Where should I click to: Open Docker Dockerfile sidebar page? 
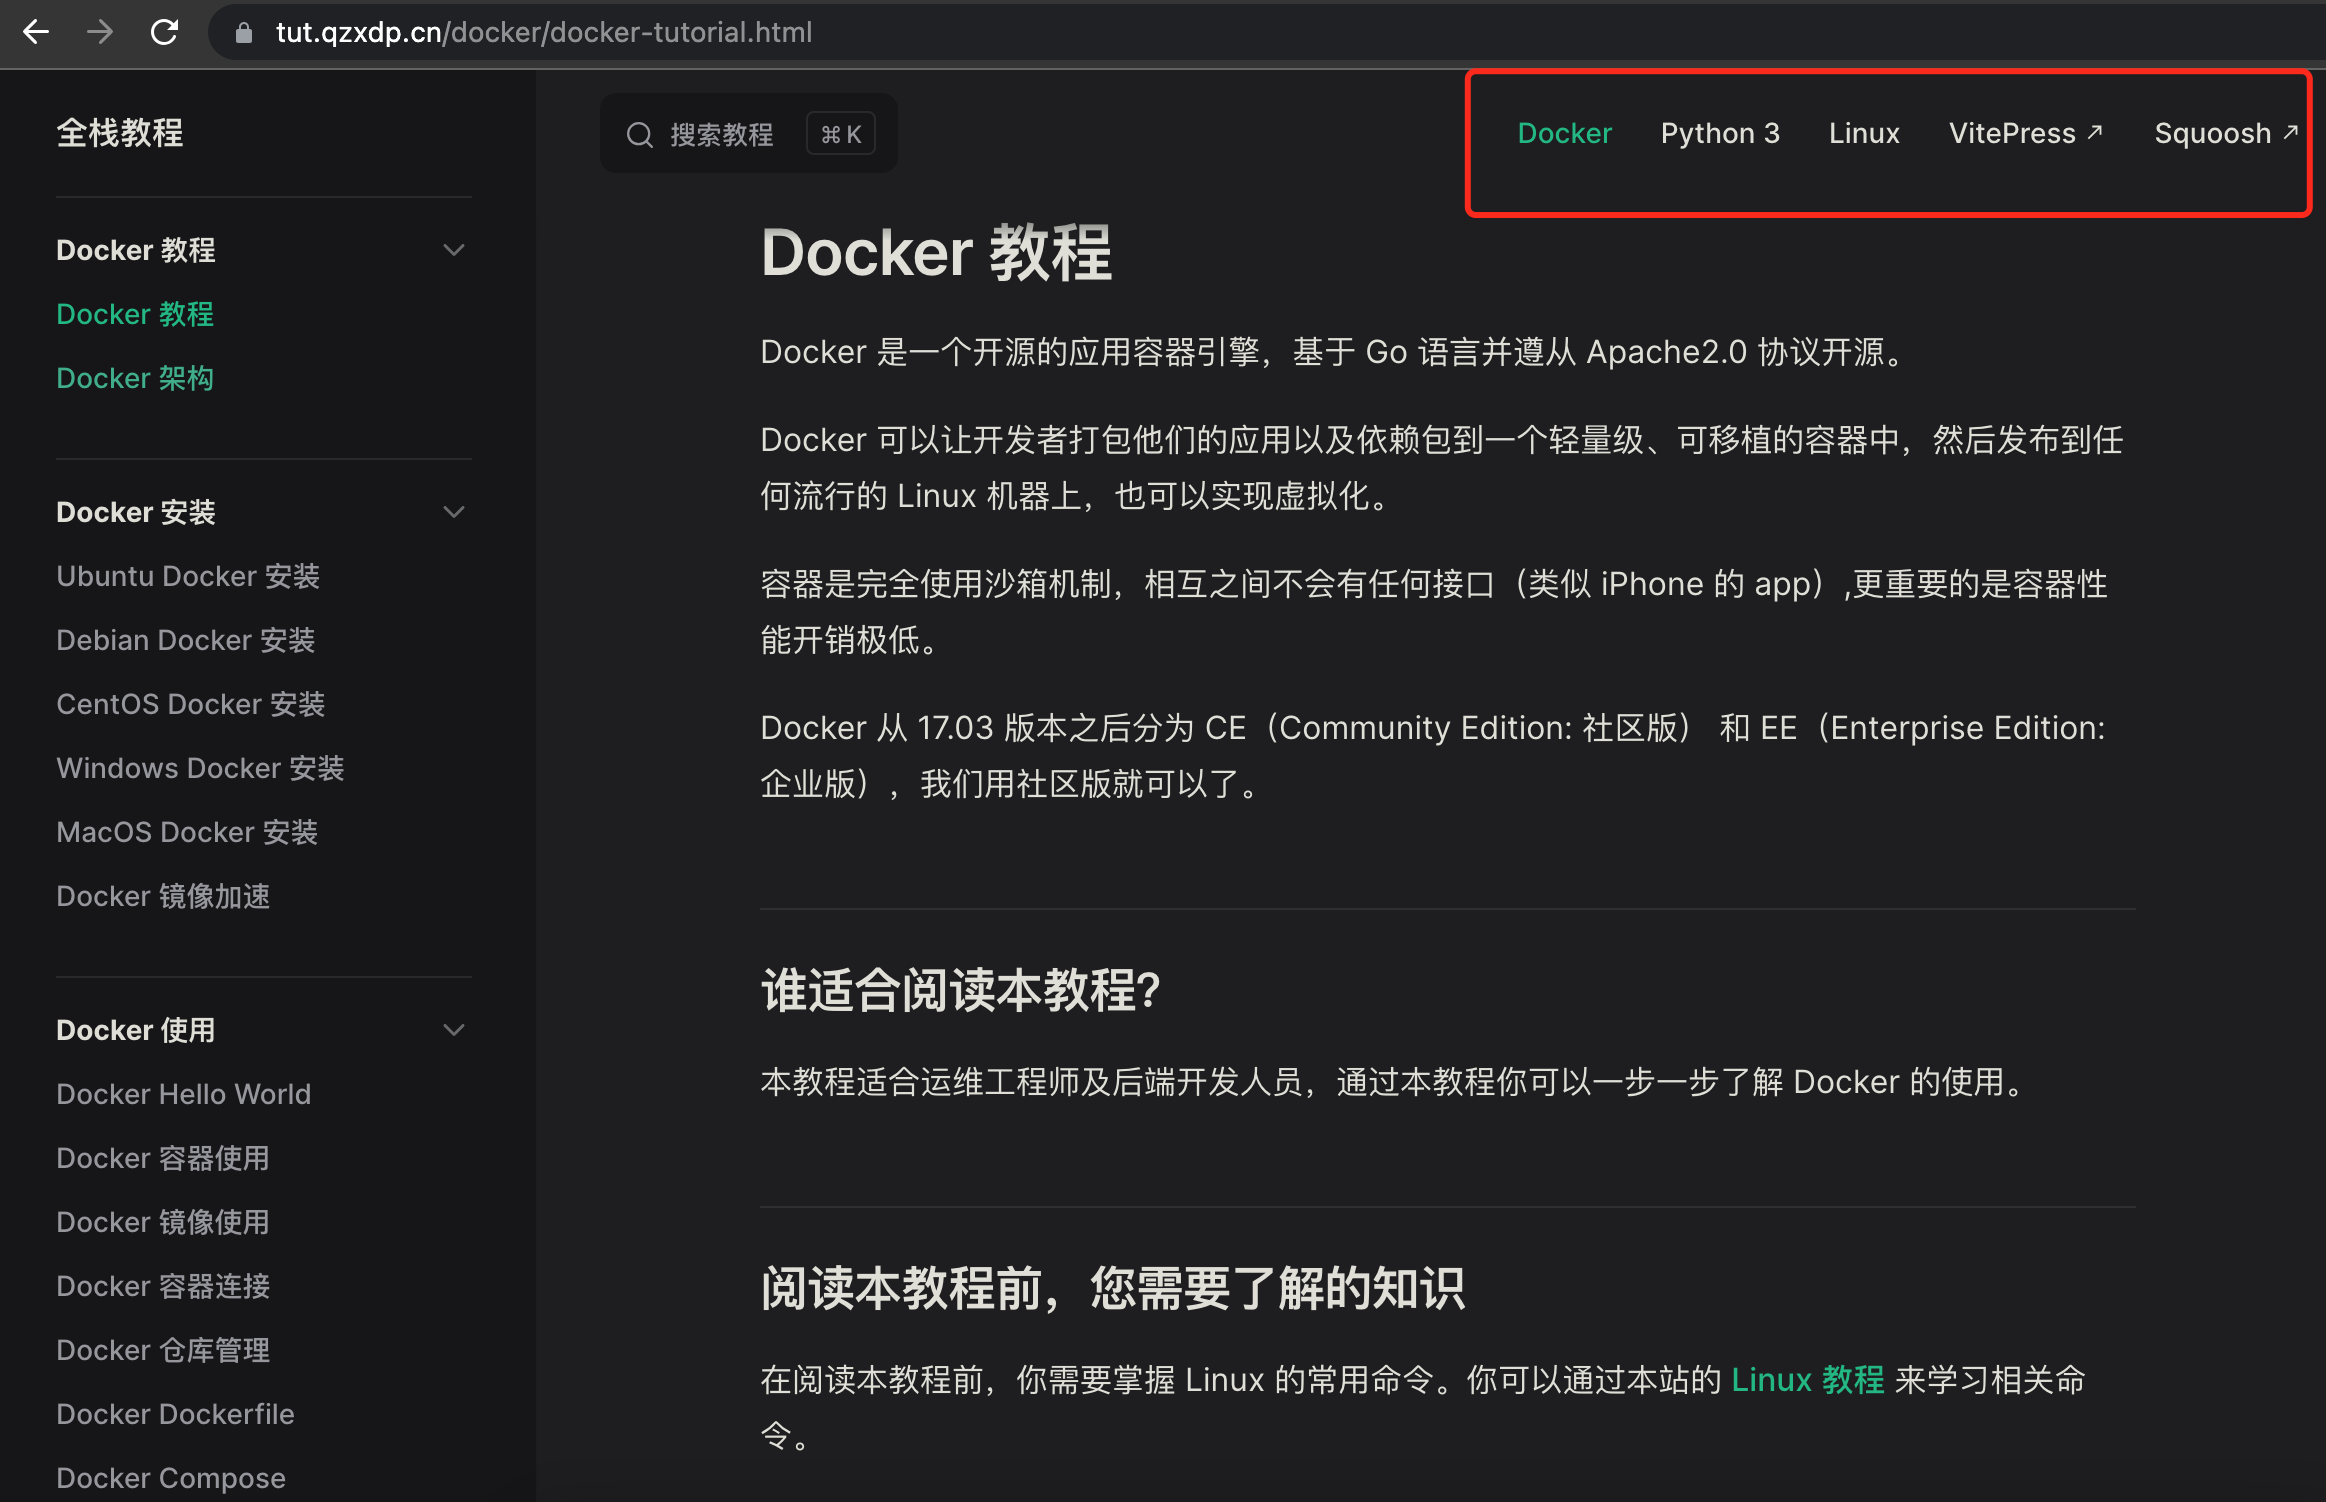(175, 1414)
